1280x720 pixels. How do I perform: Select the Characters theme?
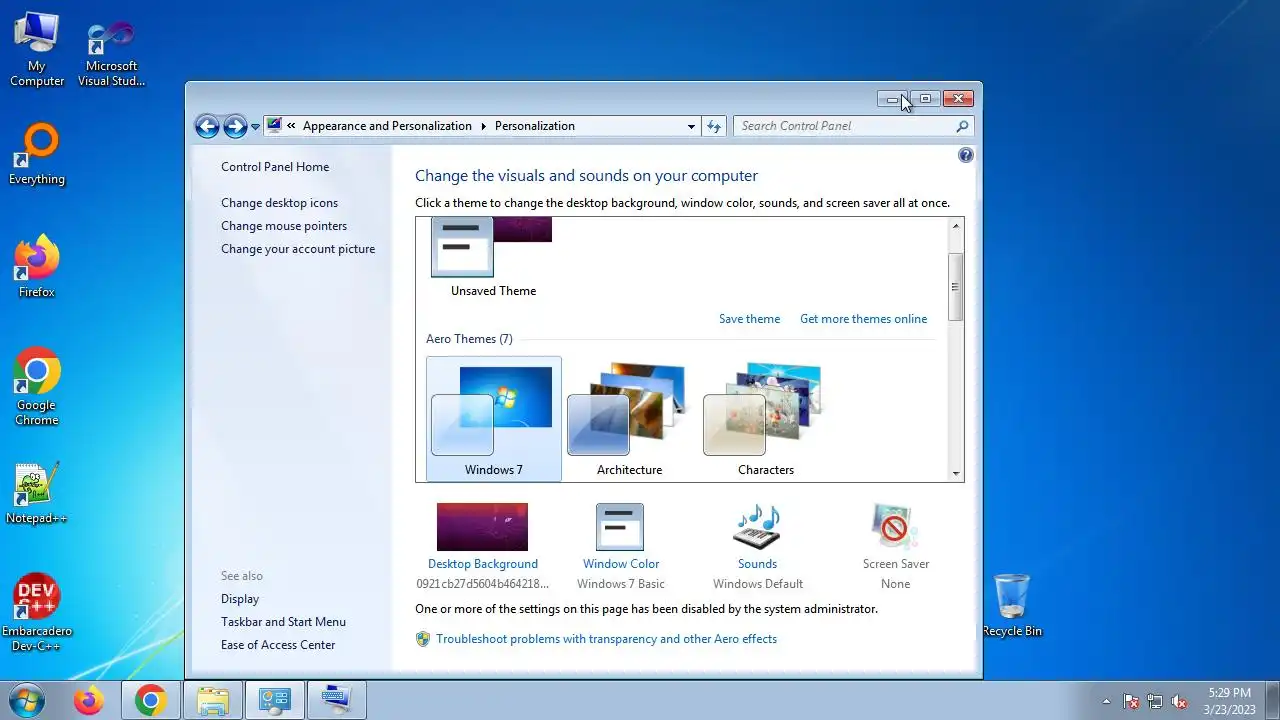pyautogui.click(x=766, y=419)
